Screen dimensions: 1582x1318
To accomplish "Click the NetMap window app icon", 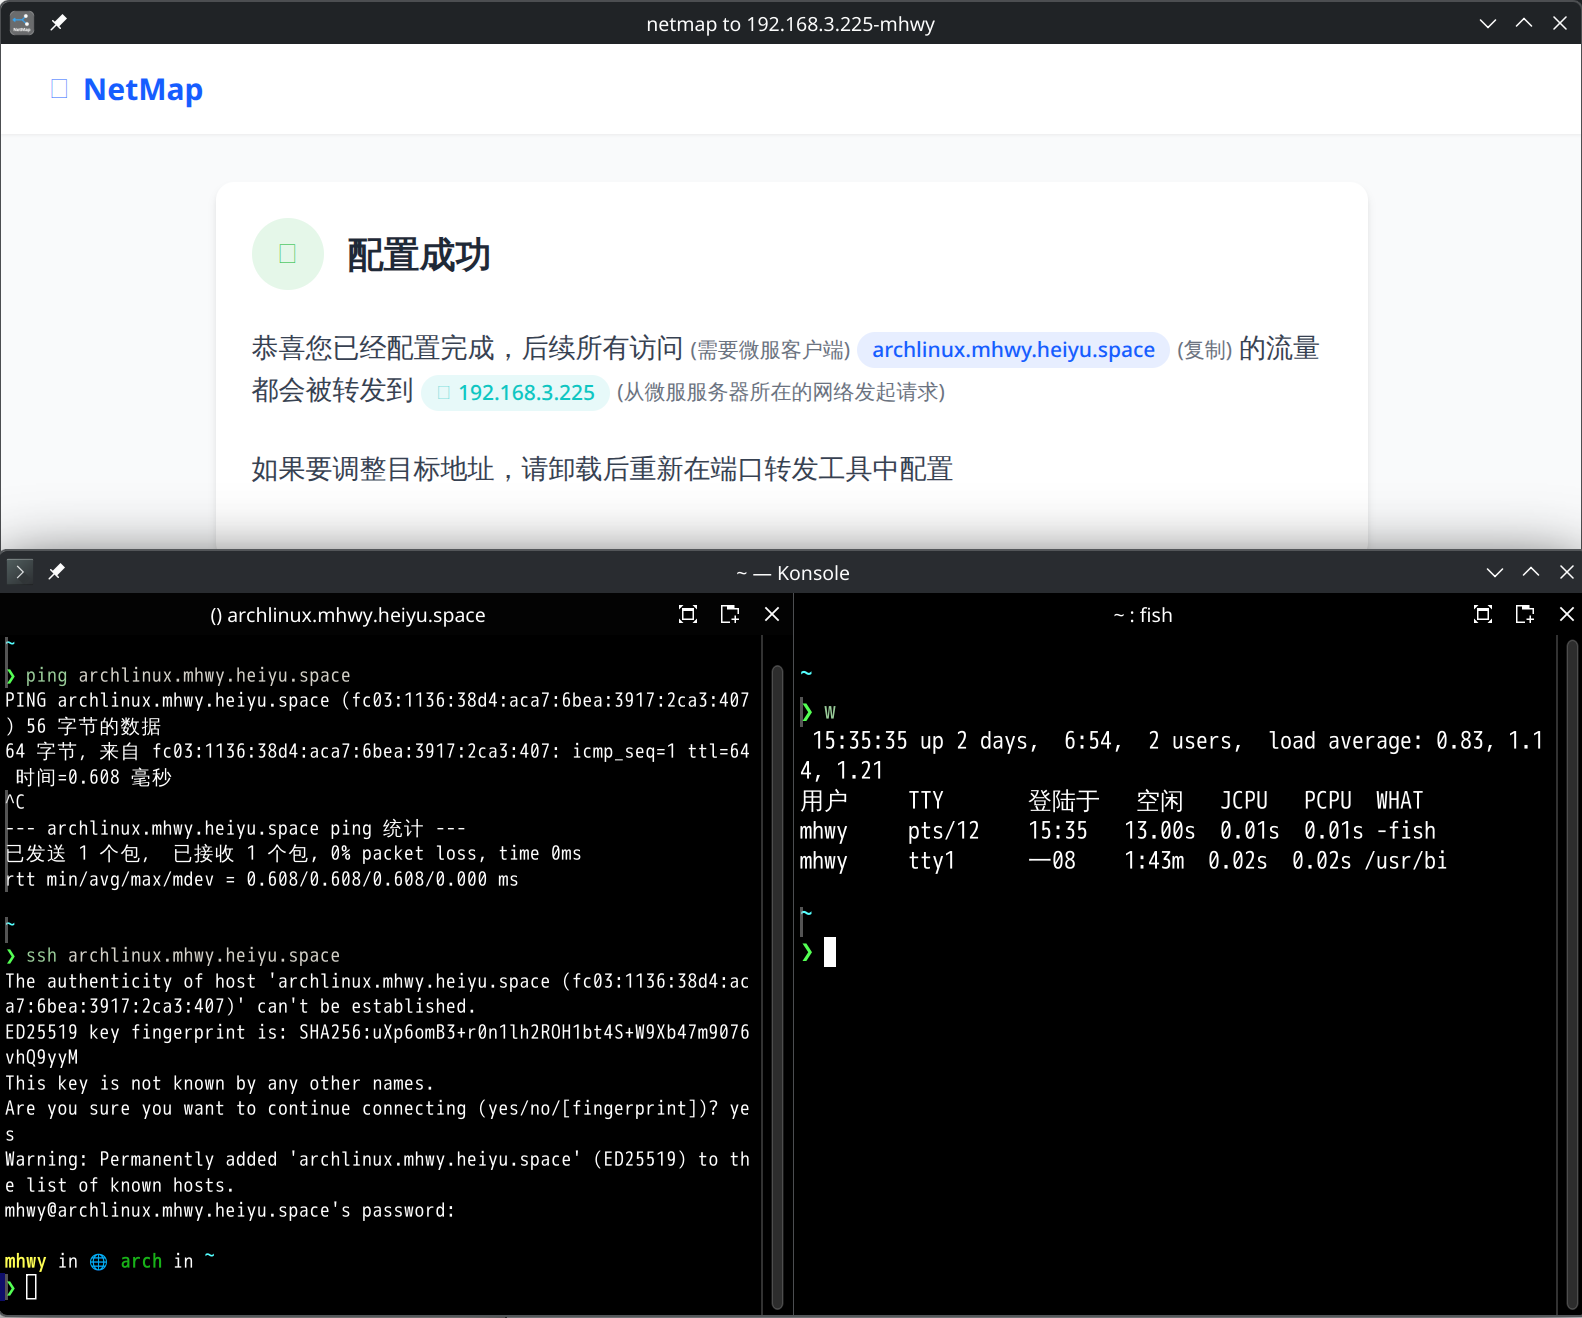I will (22, 23).
